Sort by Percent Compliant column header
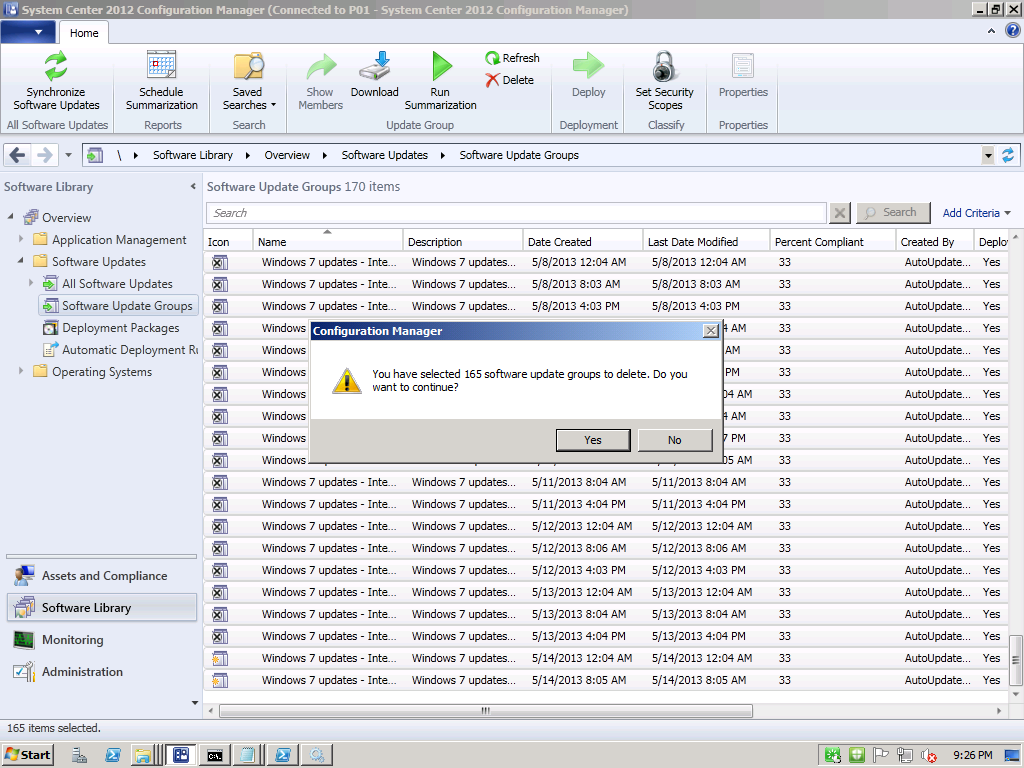Viewport: 1024px width, 768px height. point(832,242)
